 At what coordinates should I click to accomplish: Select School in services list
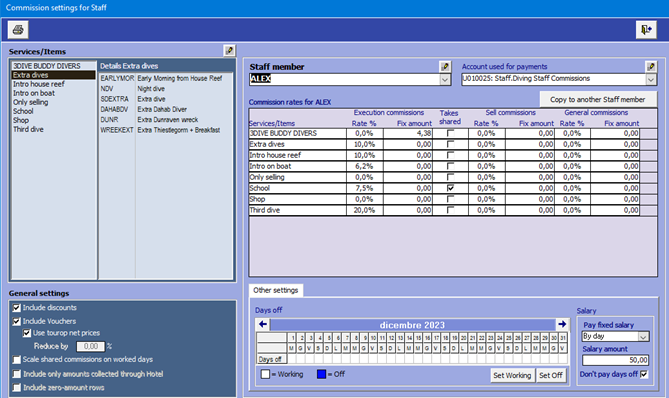53,111
